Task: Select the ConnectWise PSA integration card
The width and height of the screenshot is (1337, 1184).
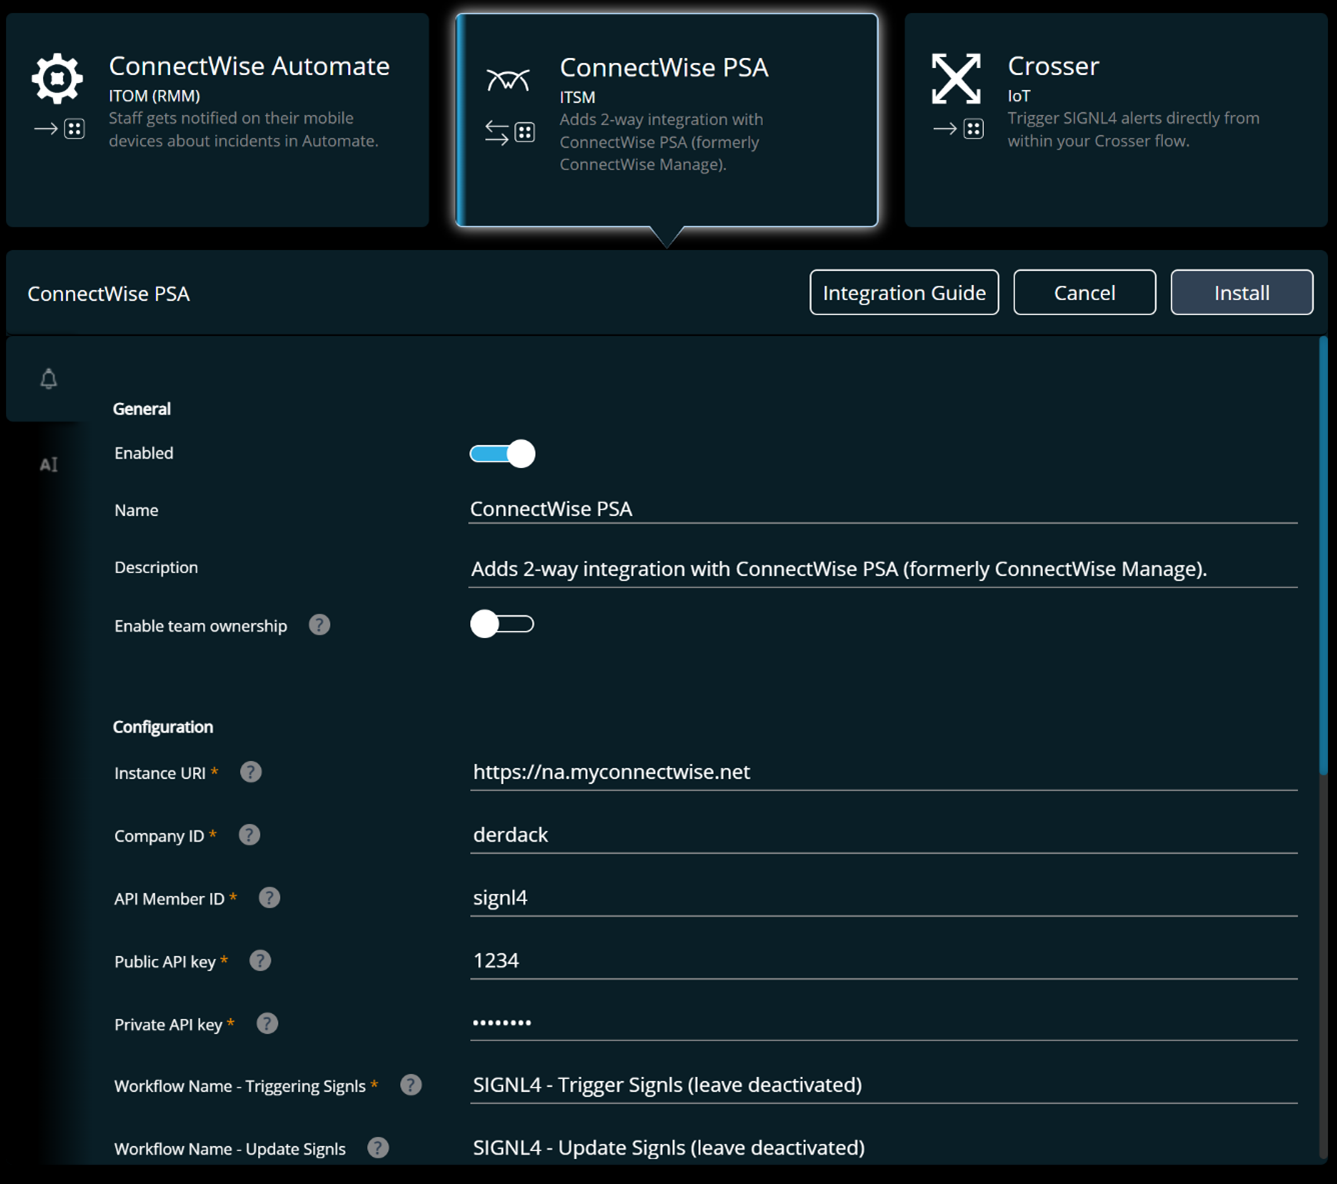Action: (667, 120)
